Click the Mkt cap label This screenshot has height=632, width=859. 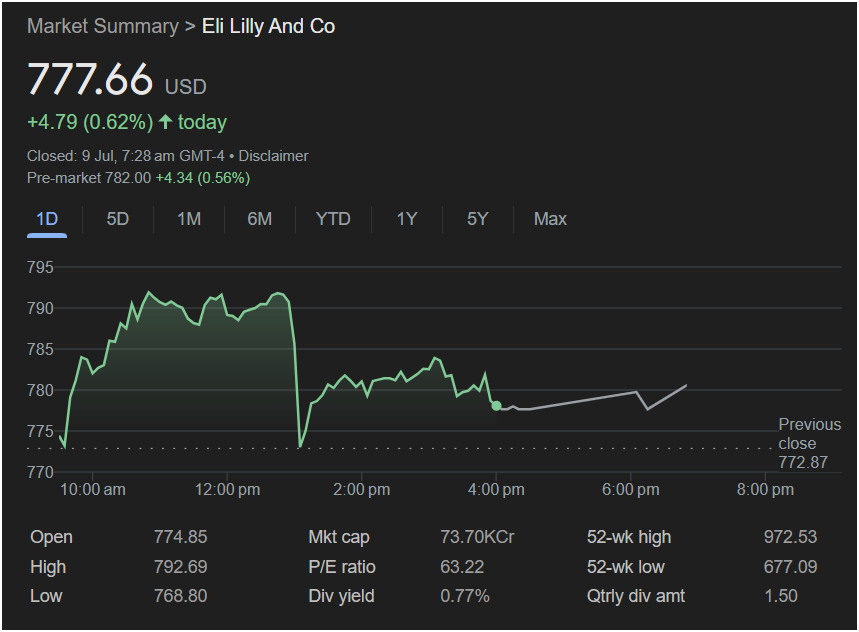click(x=339, y=537)
